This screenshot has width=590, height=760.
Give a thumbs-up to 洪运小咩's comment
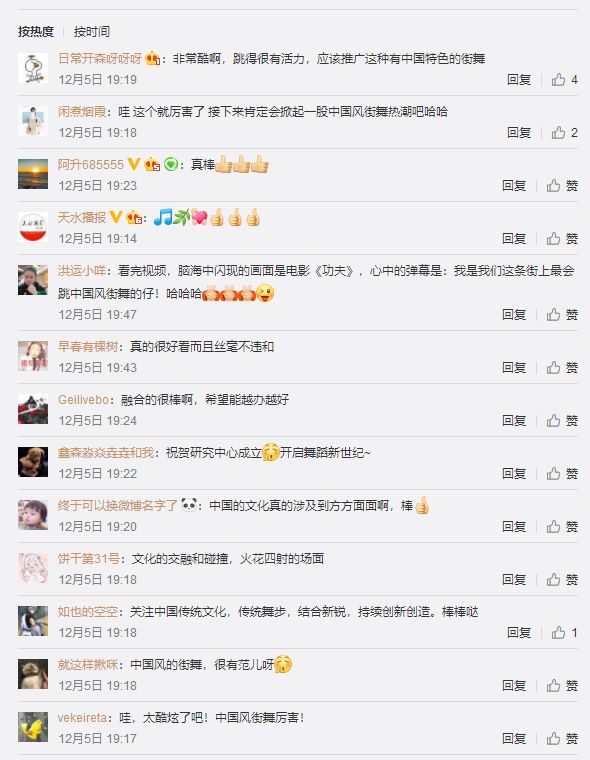tap(562, 315)
